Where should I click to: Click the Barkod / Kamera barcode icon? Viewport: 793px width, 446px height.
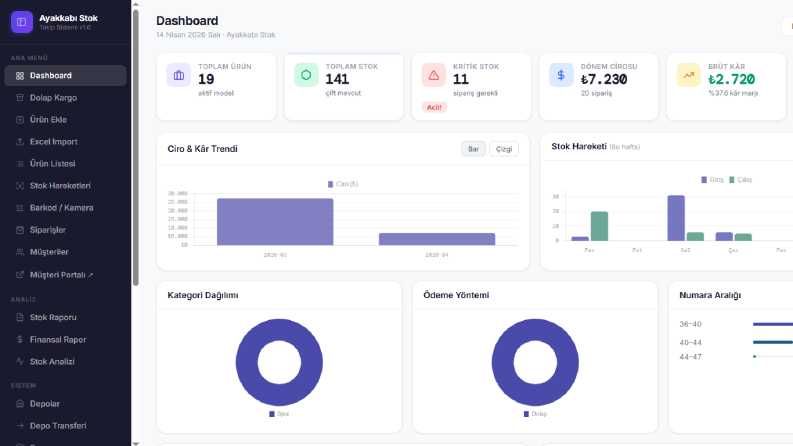pos(20,208)
